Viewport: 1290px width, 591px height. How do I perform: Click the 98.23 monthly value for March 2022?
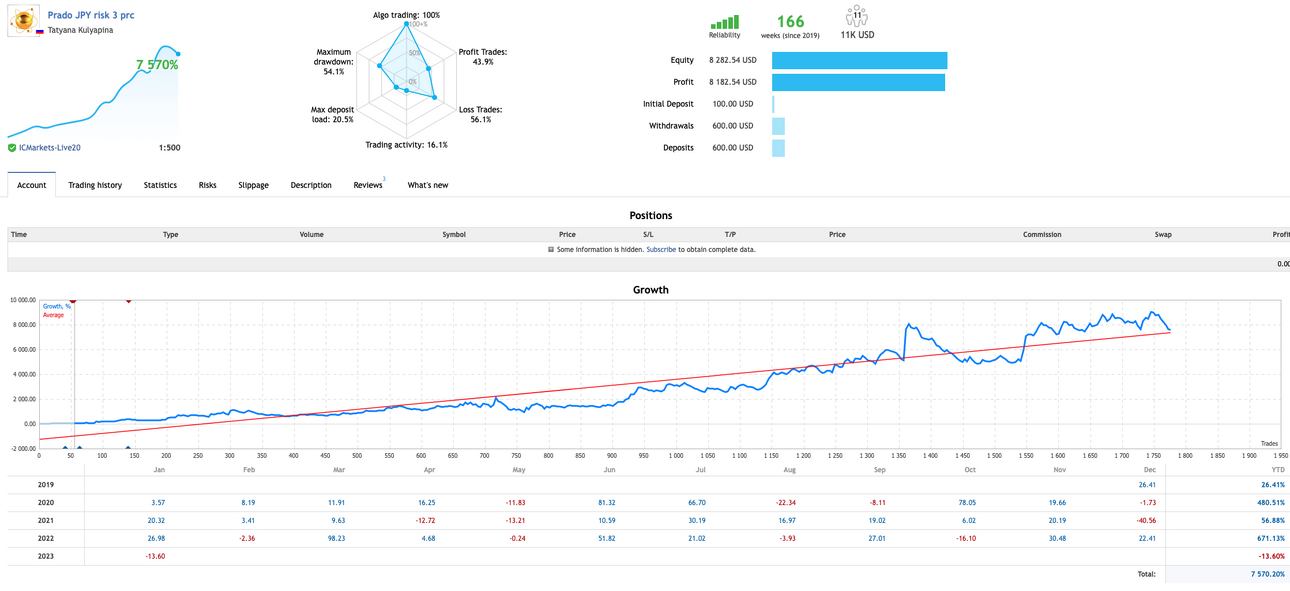334,538
